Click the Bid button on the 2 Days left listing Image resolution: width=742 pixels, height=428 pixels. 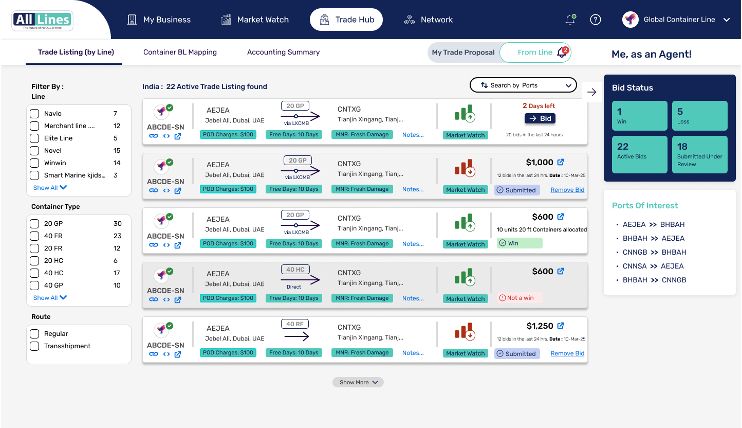click(x=540, y=118)
